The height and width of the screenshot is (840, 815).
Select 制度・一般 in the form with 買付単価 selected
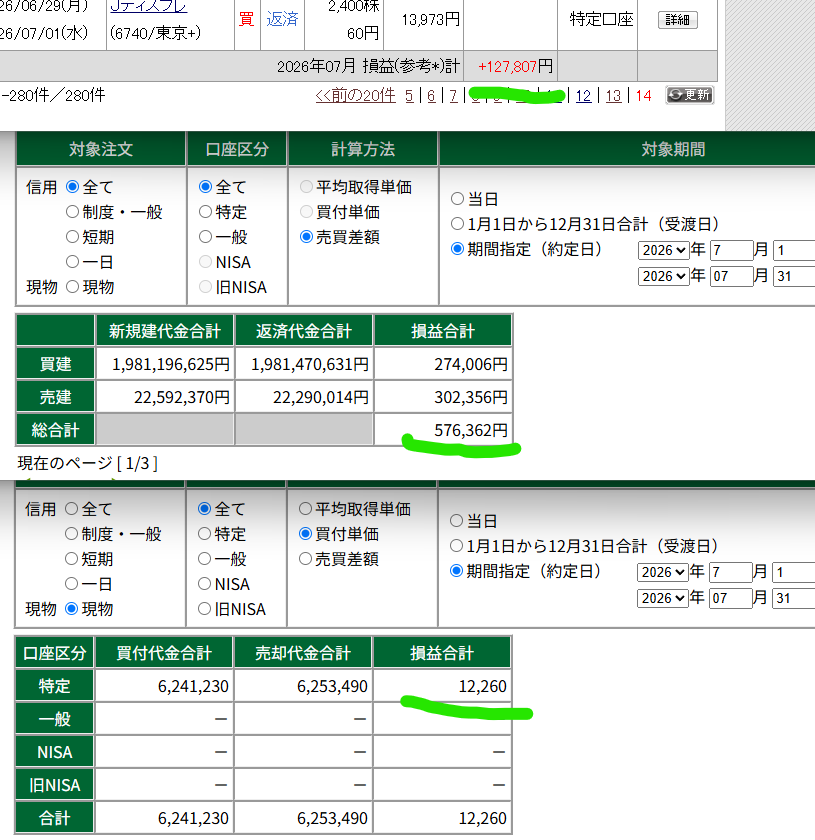coord(71,534)
